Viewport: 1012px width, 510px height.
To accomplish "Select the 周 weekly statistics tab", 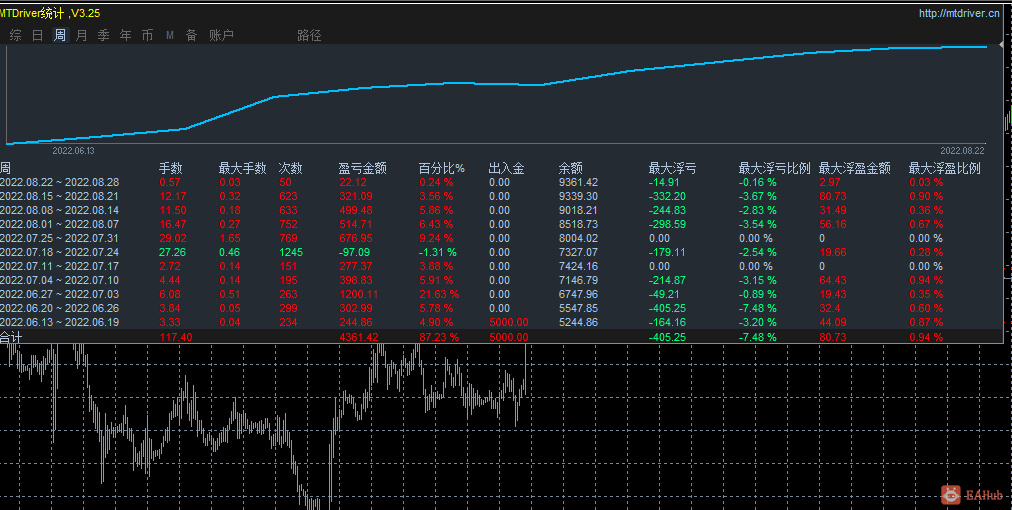I will tap(59, 36).
